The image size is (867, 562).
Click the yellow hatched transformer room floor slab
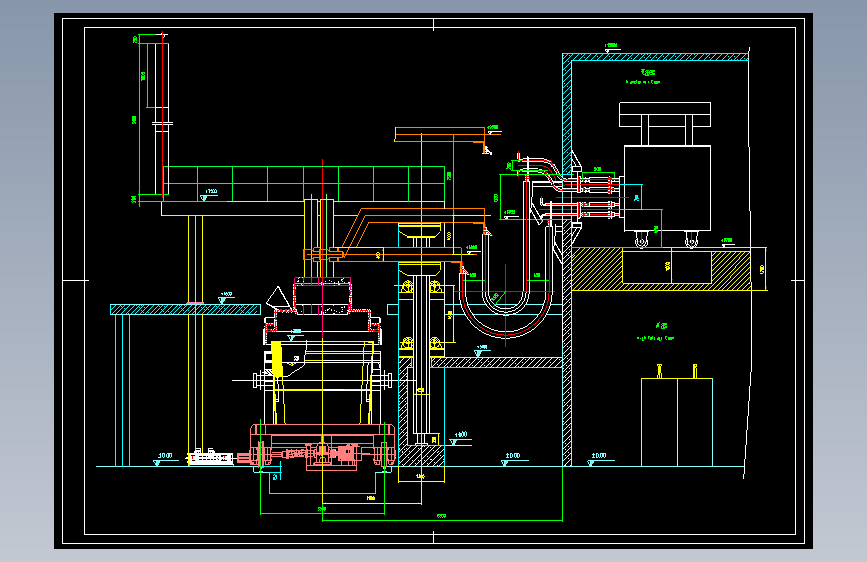pos(661,269)
